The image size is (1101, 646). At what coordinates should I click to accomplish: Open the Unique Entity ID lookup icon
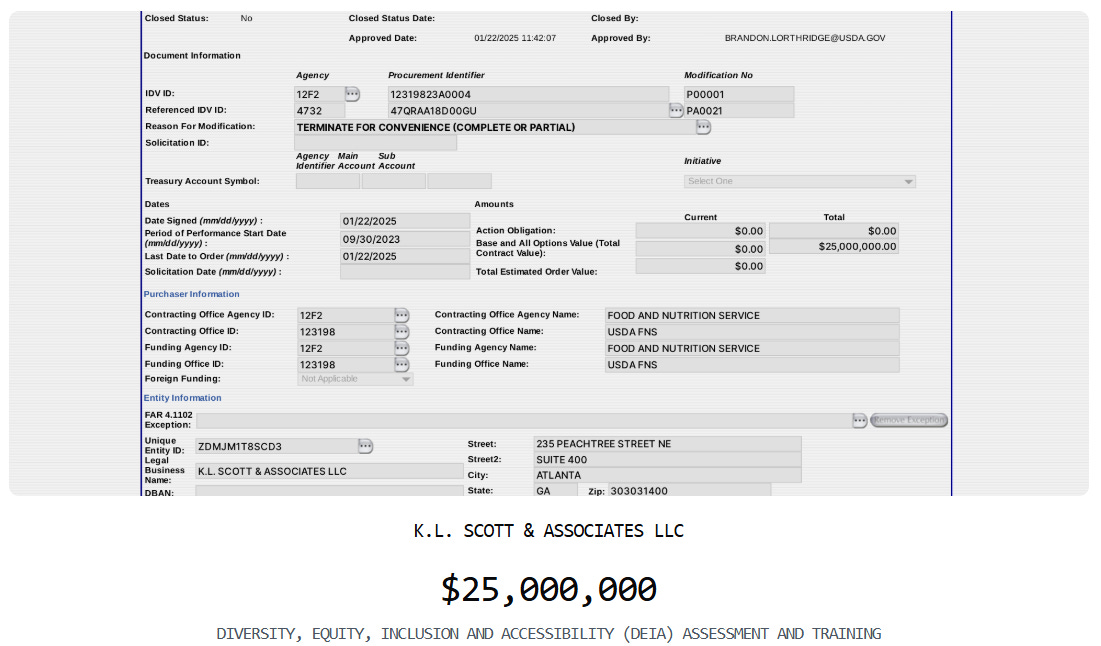coord(366,445)
